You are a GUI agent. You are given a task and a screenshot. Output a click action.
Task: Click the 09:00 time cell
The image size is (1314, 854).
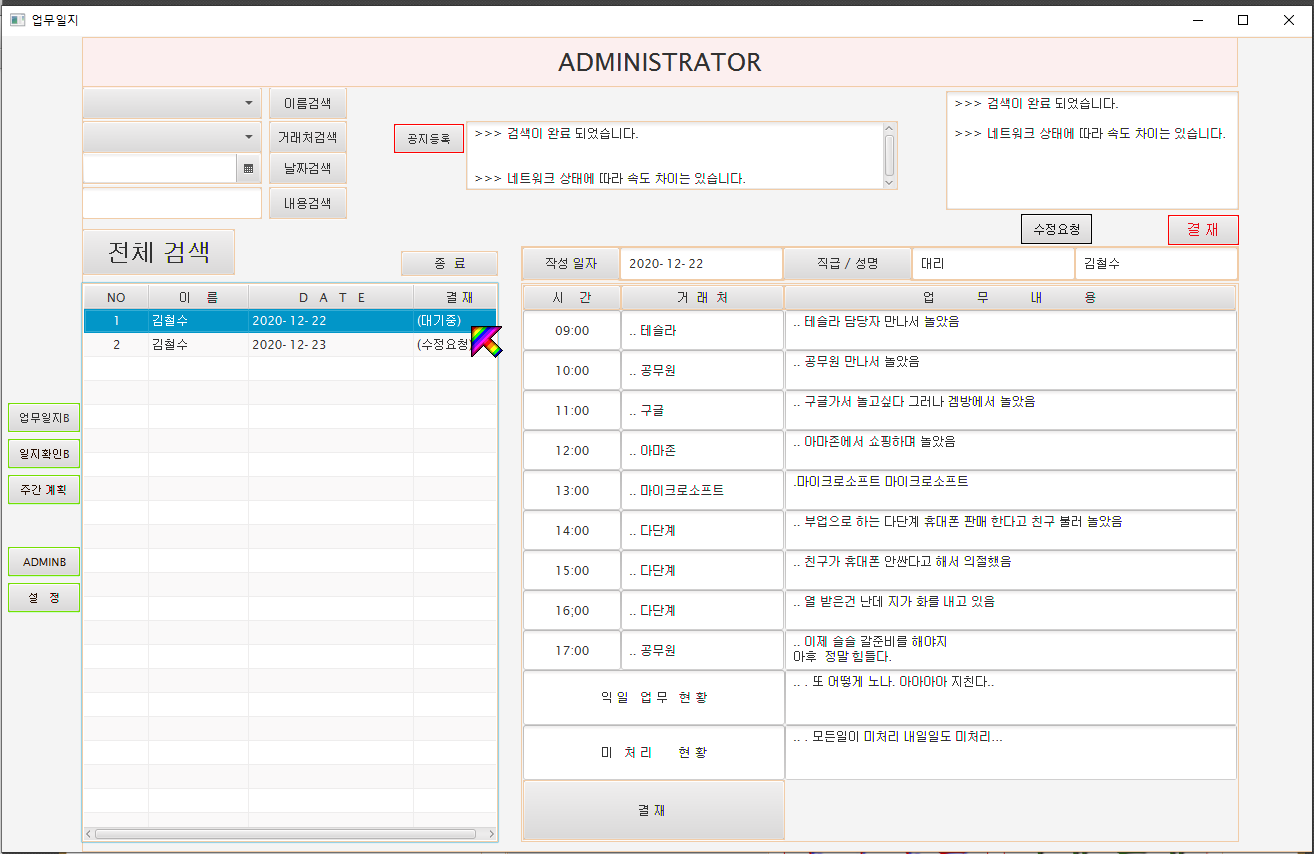572,330
